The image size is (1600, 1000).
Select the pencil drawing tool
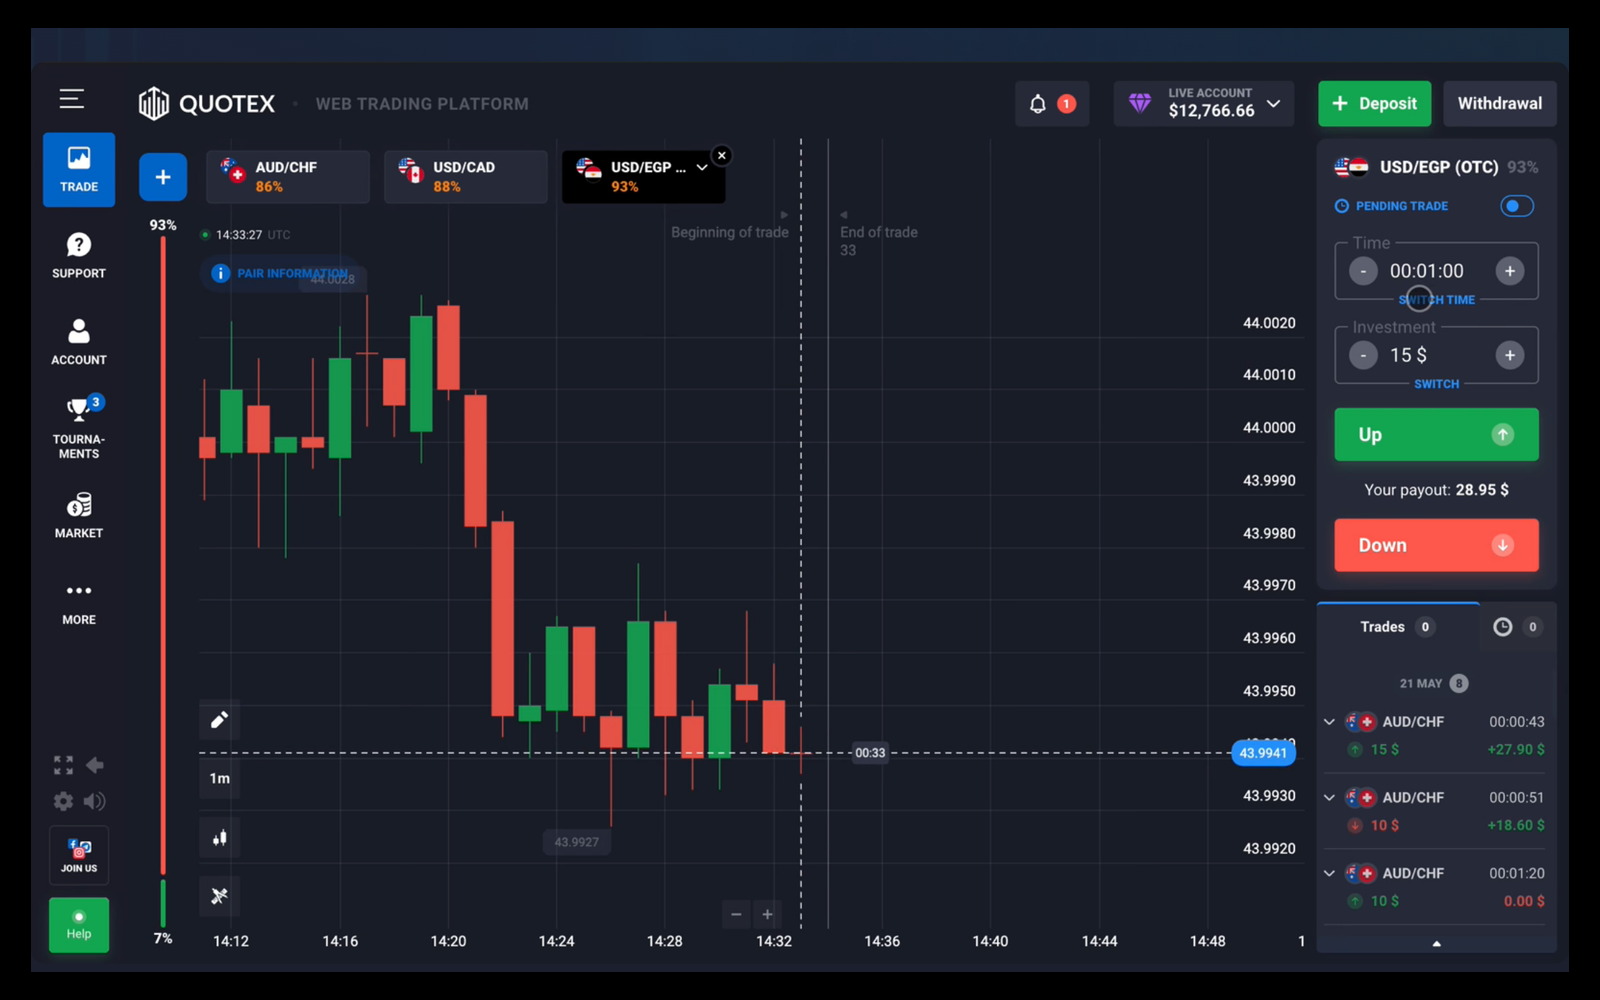pyautogui.click(x=220, y=719)
